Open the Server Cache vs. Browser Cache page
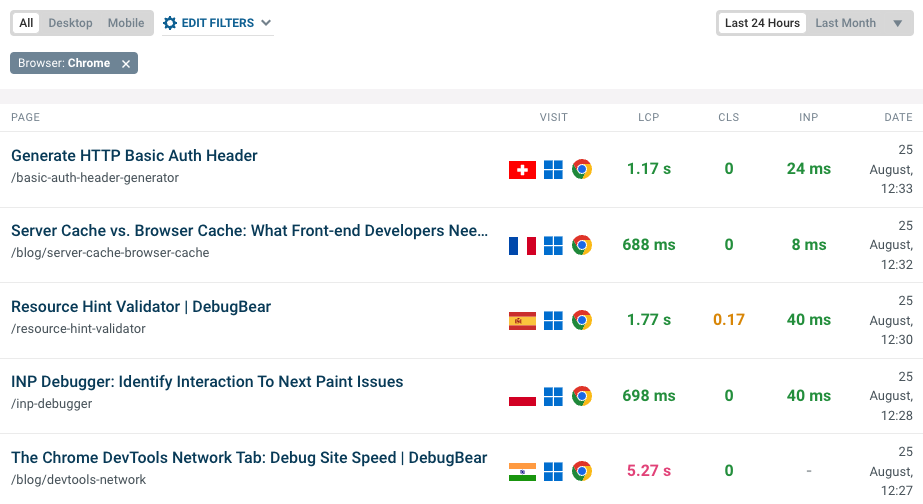 pos(250,231)
